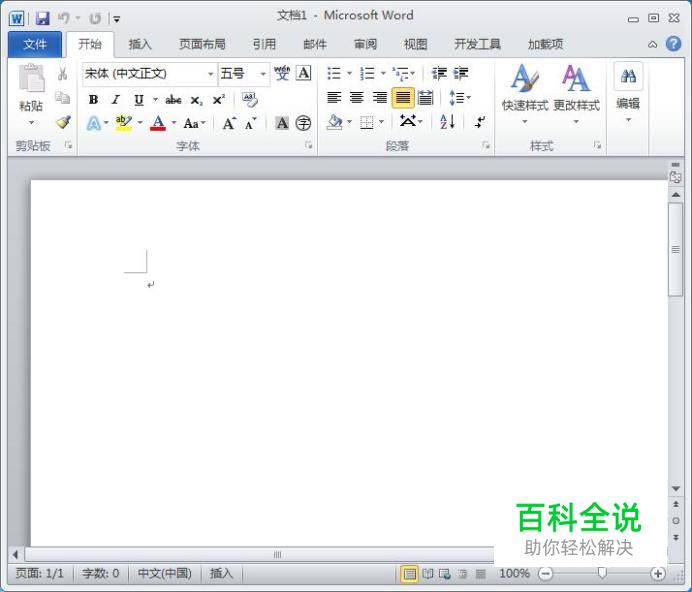Switch to the Developer (开发工具) tab
692x592 pixels.
coord(478,44)
